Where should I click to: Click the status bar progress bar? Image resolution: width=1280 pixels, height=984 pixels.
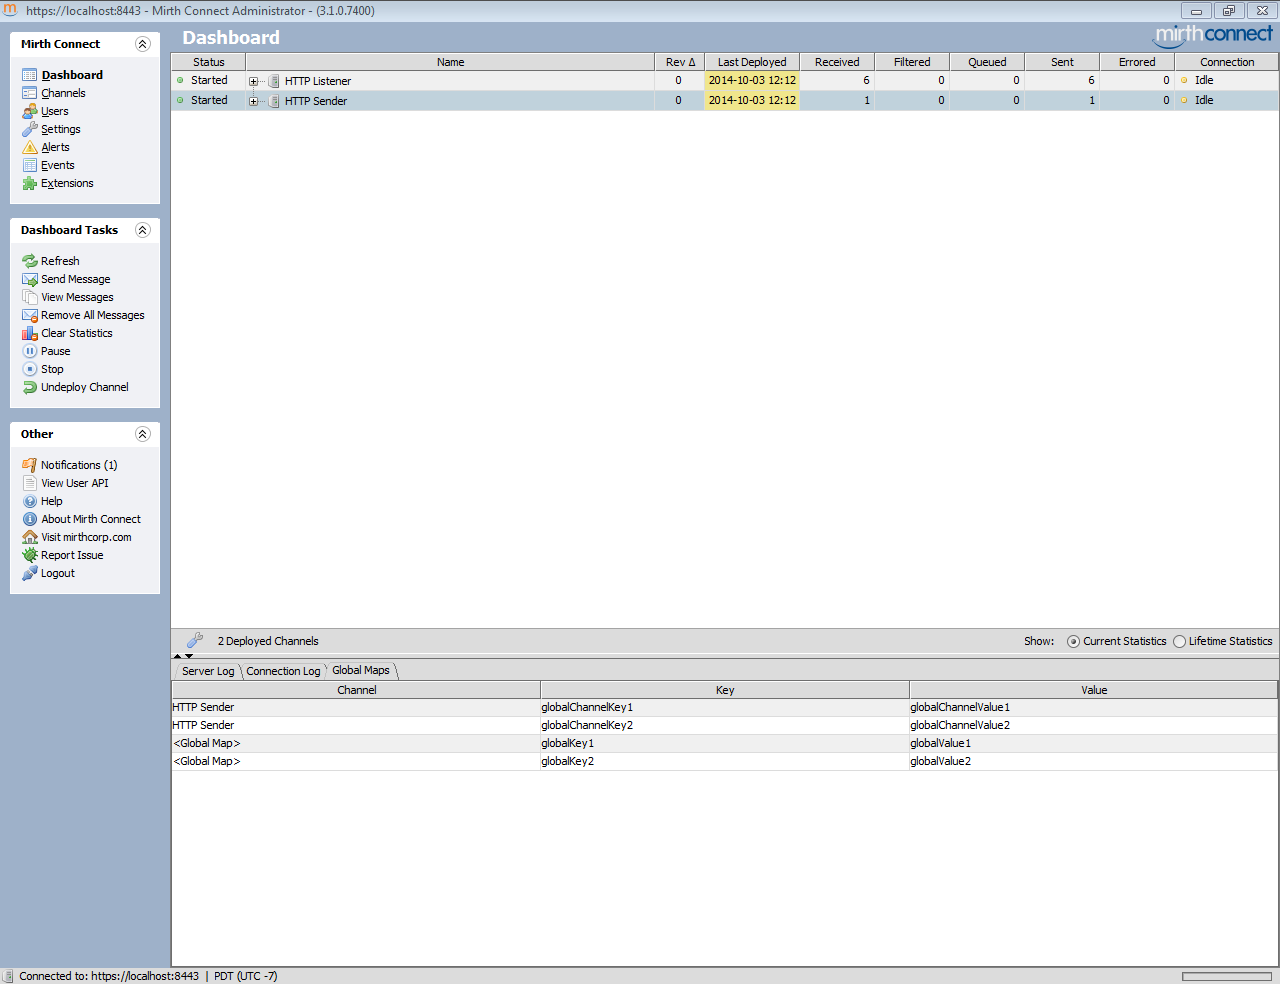pyautogui.click(x=1227, y=977)
